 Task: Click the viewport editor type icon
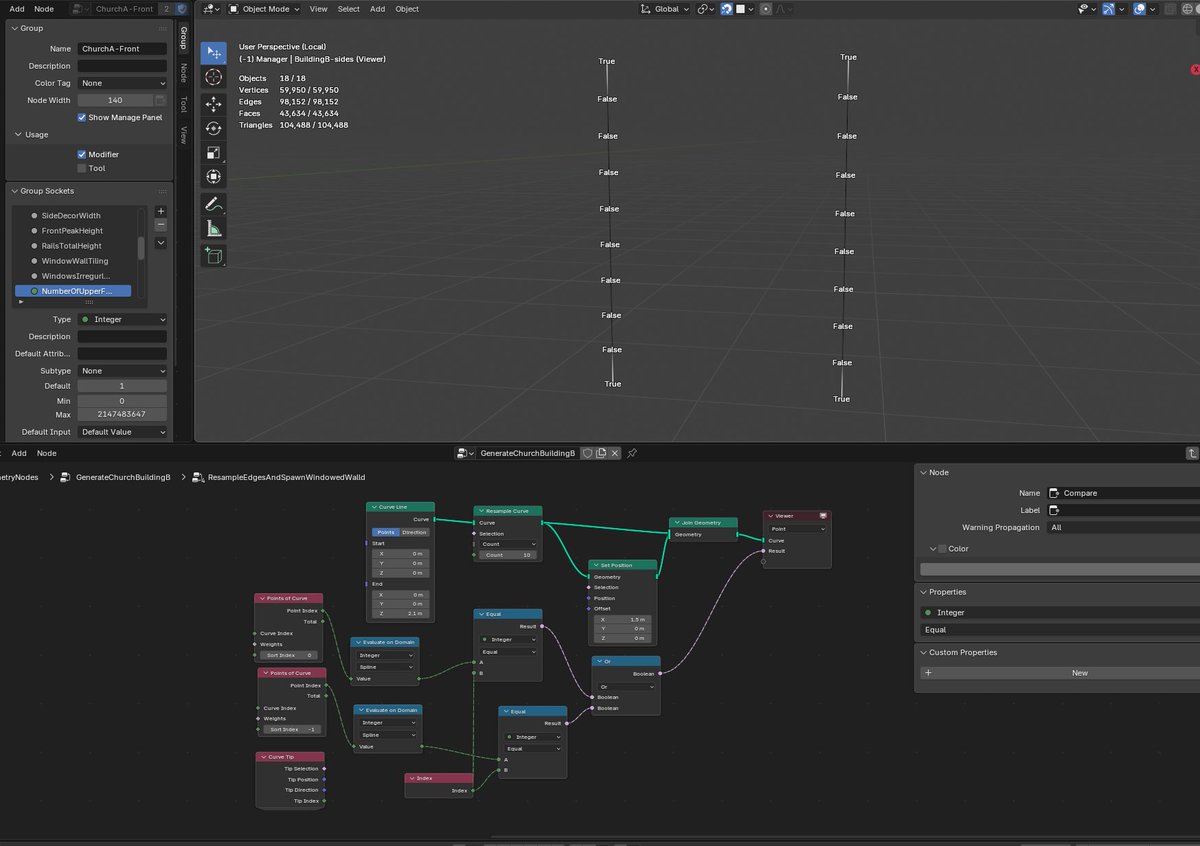(x=210, y=9)
